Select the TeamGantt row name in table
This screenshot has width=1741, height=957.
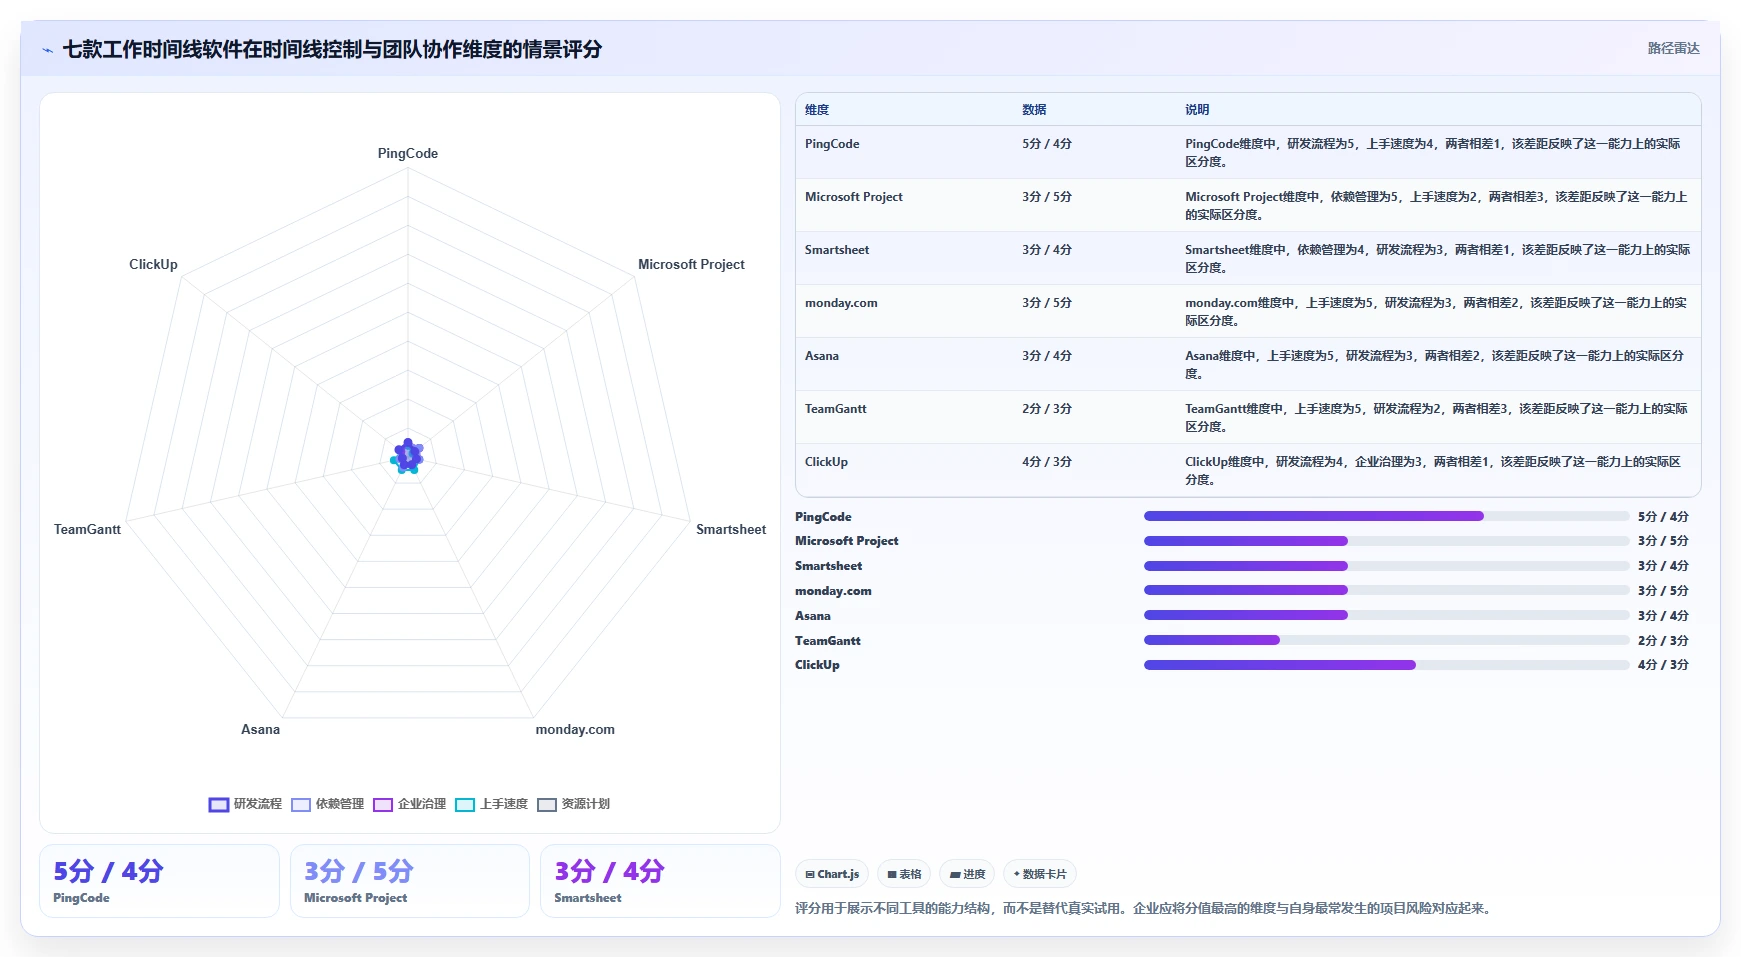pos(836,409)
